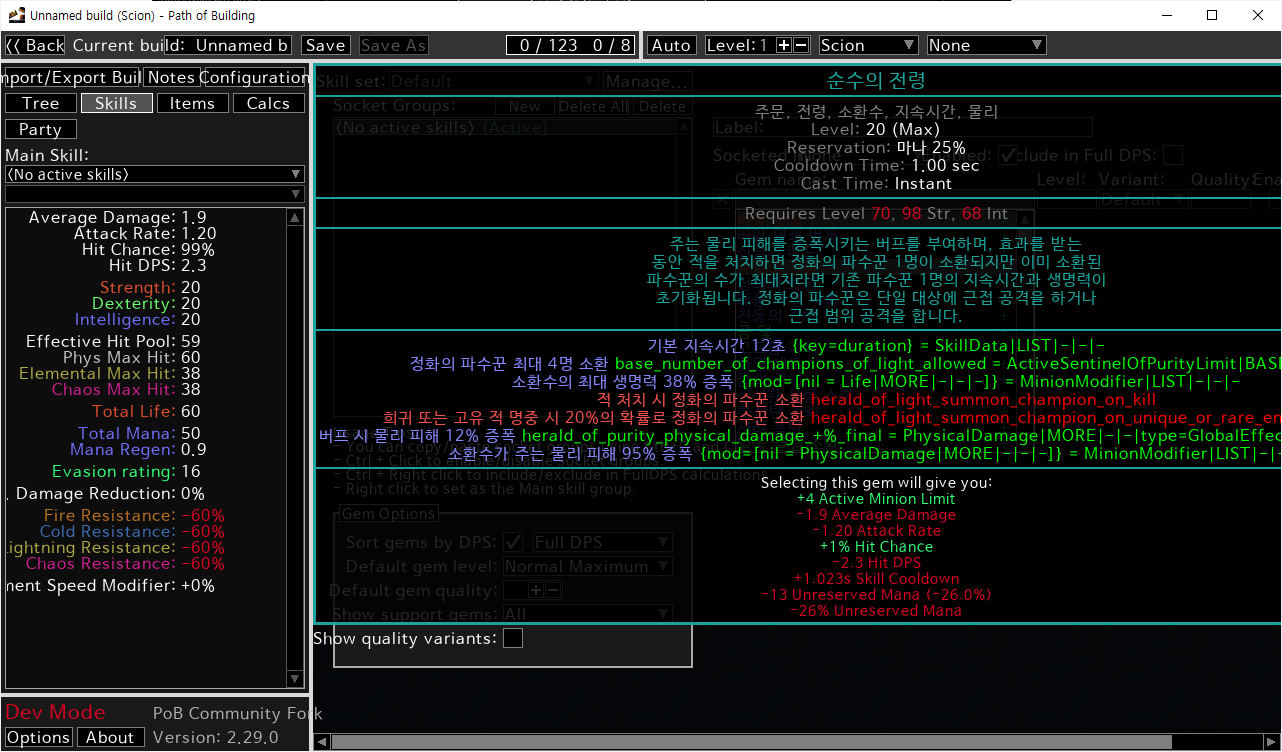1282x752 pixels.
Task: Click the Back button
Action: [x=35, y=45]
